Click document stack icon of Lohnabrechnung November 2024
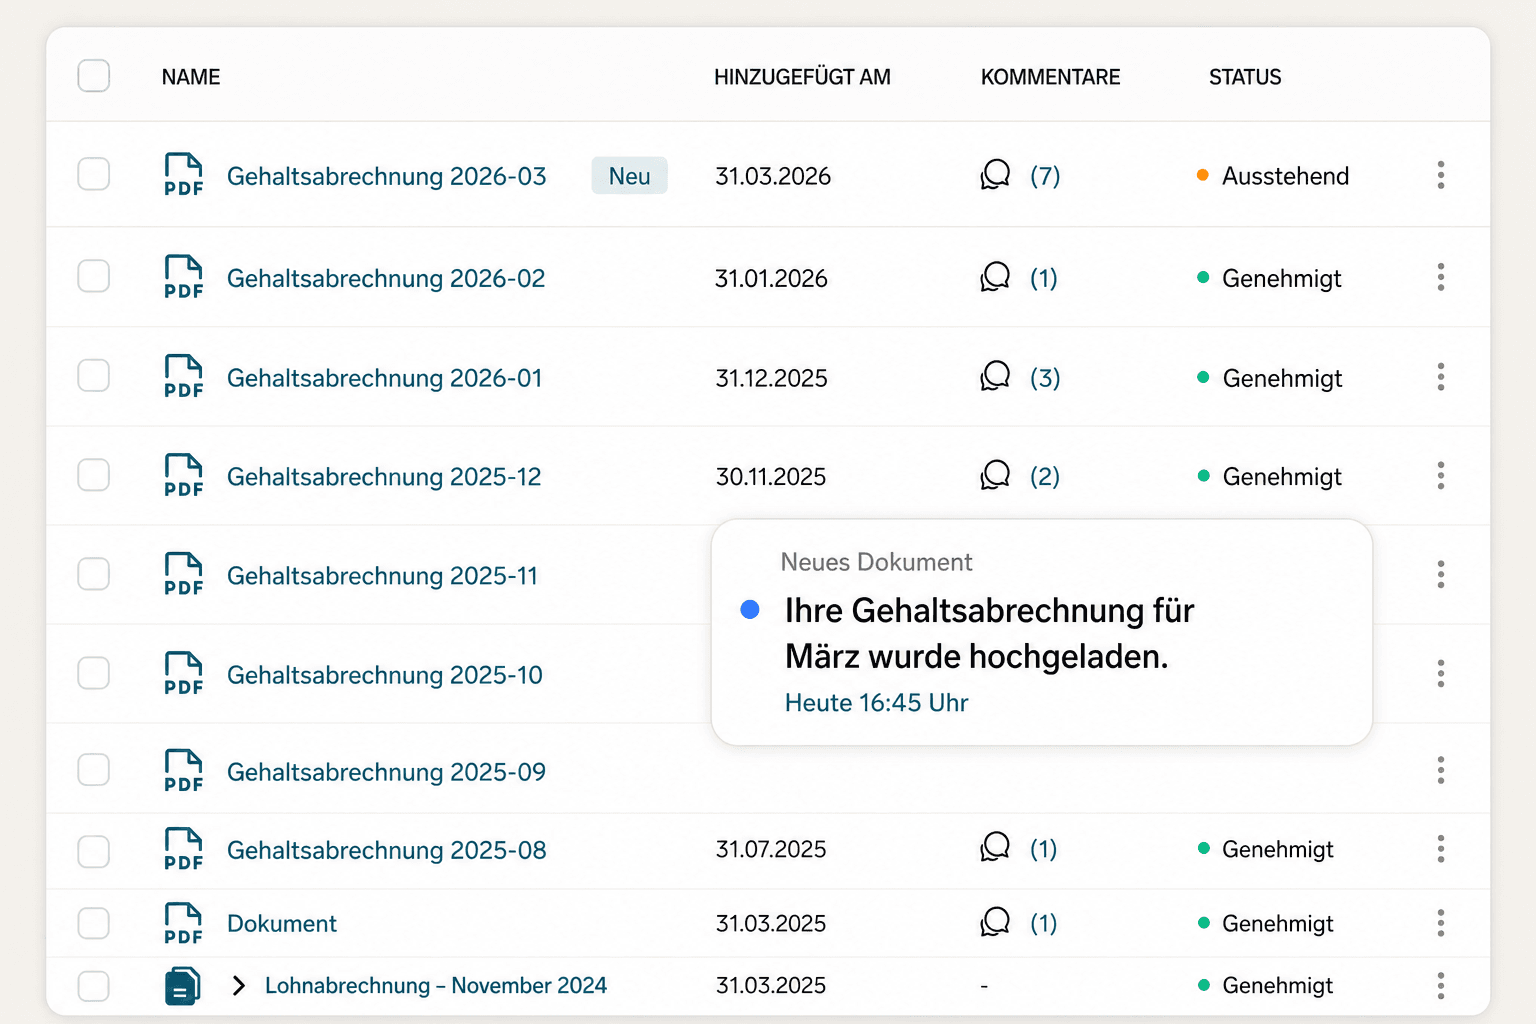 [x=183, y=986]
